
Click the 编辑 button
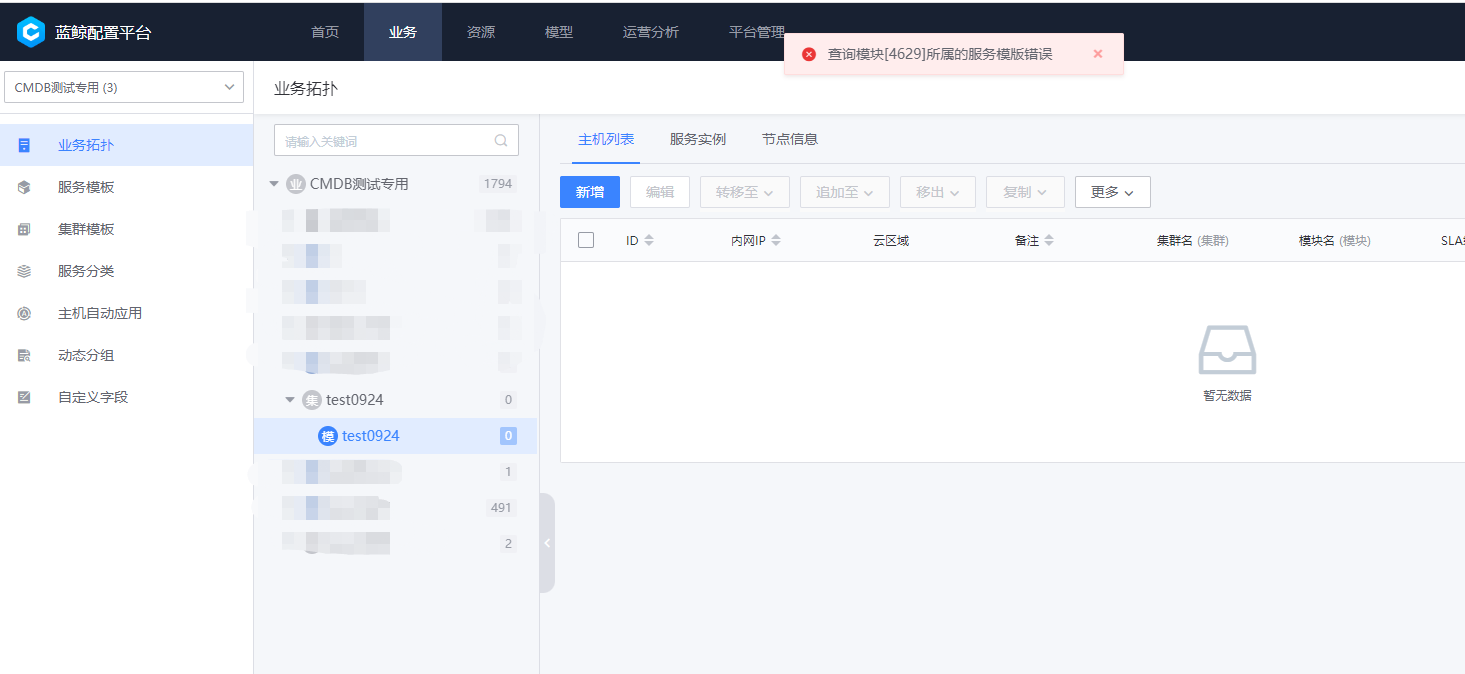coord(660,192)
